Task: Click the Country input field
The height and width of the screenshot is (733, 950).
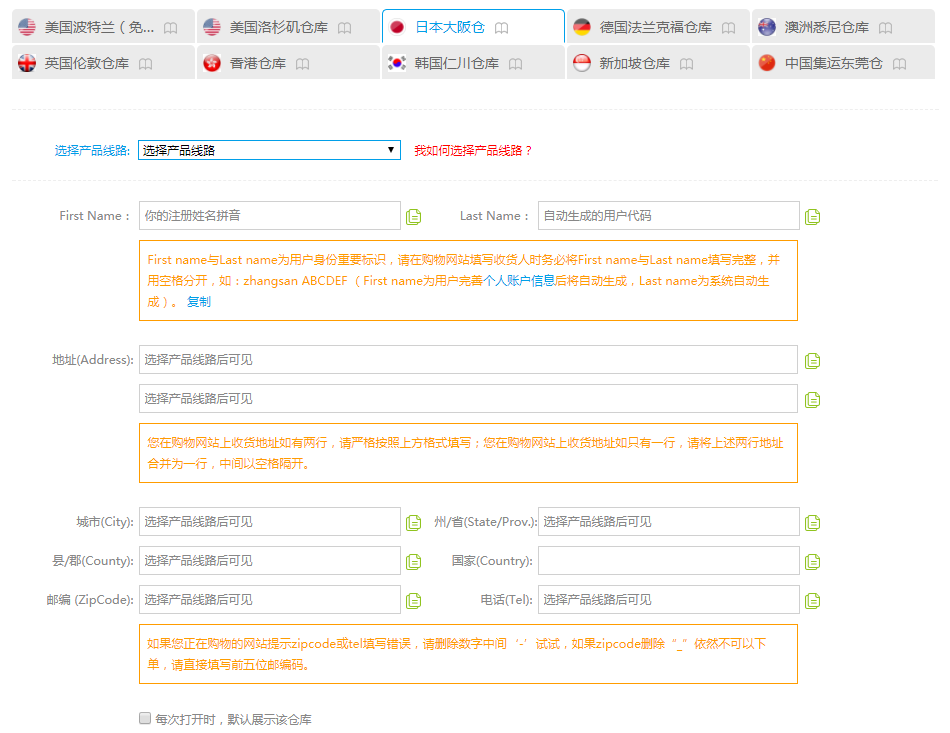Action: 668,561
